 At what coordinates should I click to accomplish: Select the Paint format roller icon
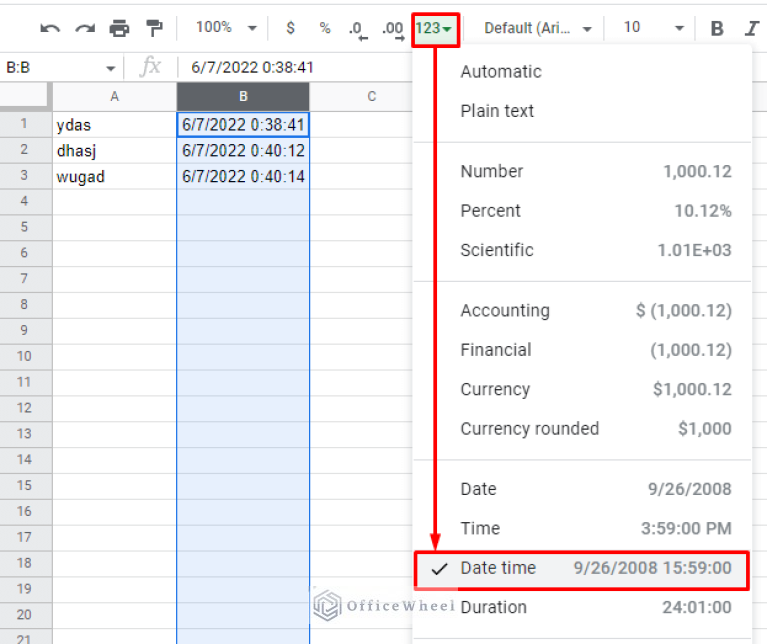coord(153,28)
